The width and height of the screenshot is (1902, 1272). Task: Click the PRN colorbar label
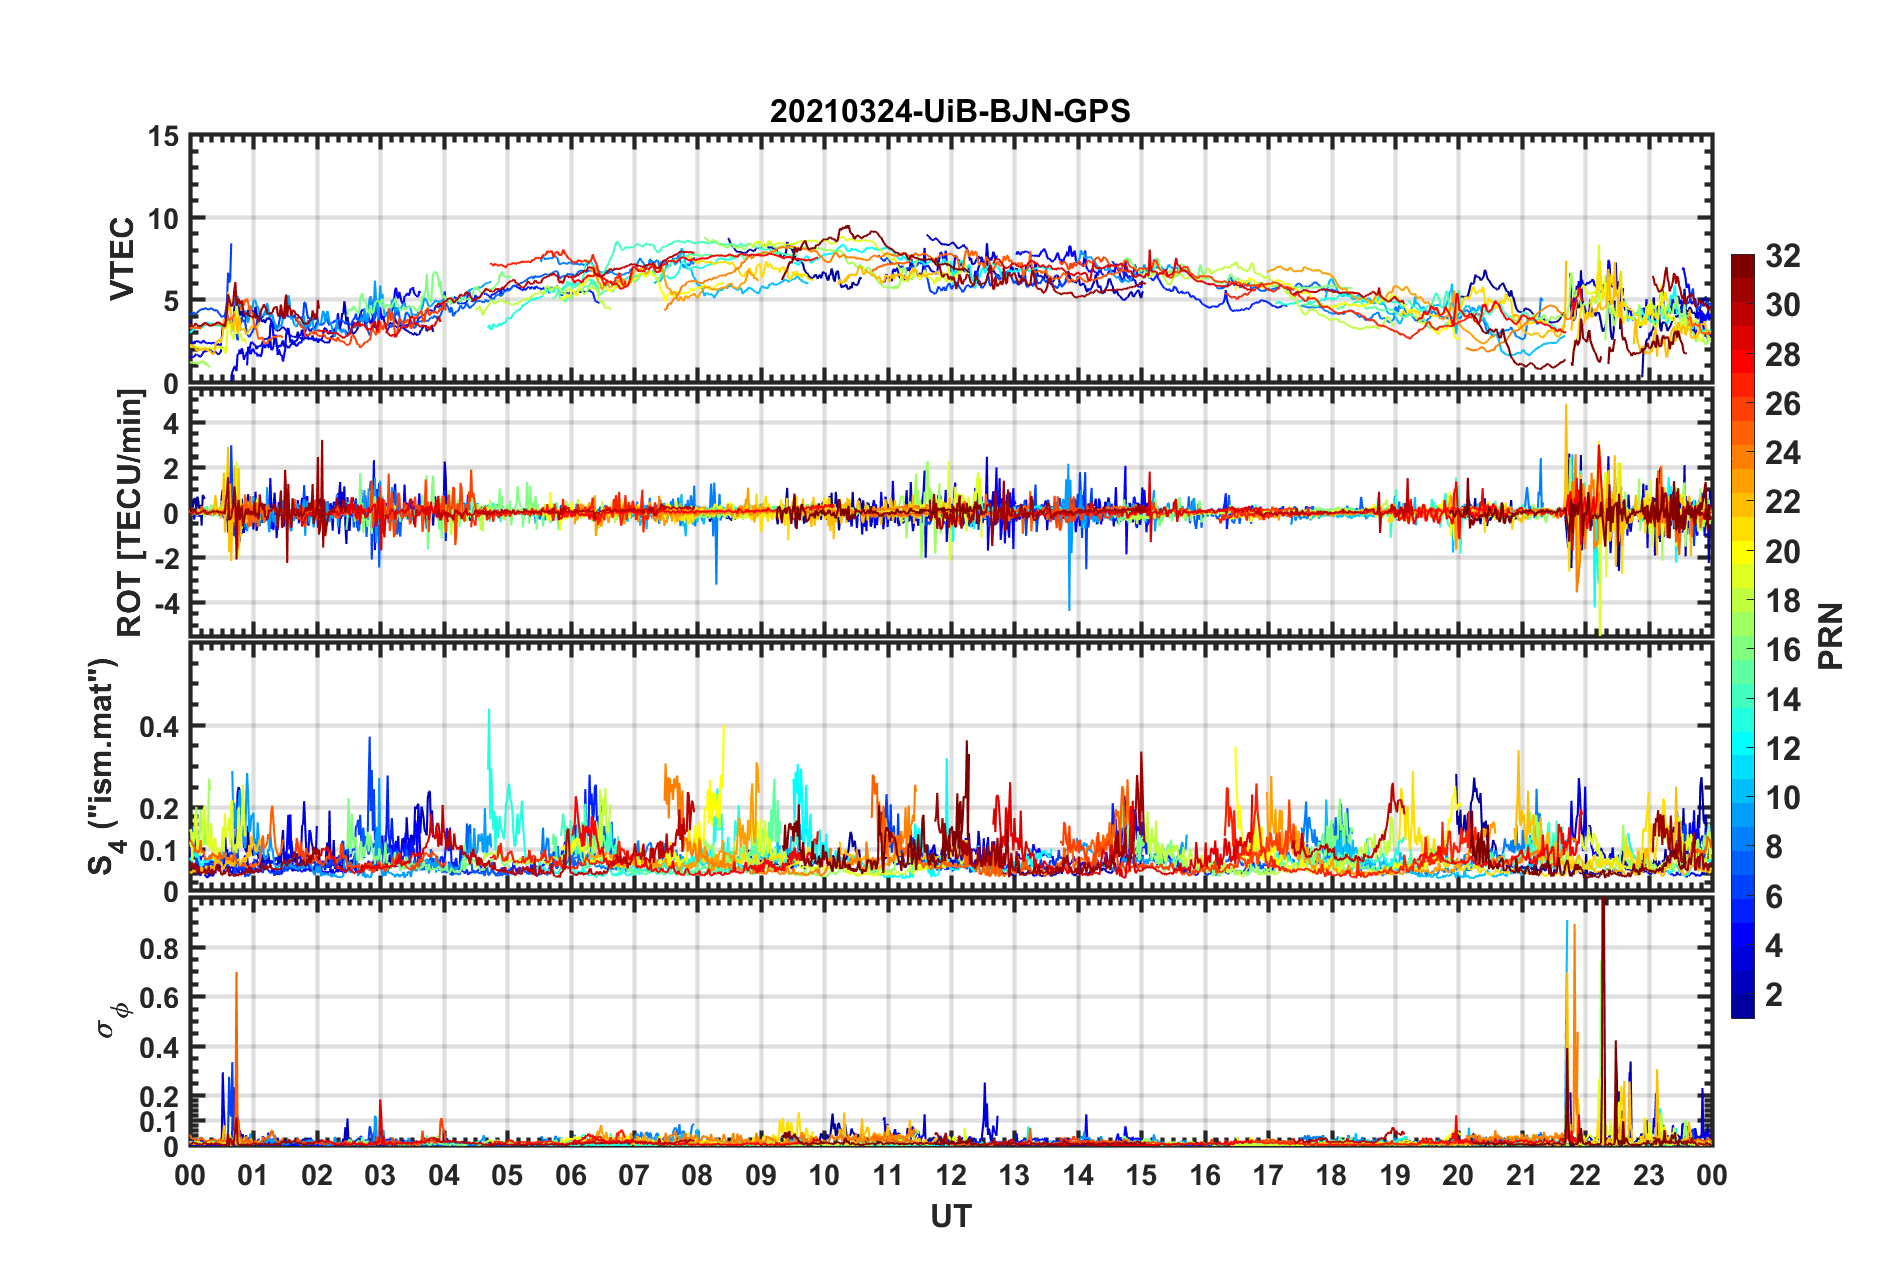(1831, 636)
